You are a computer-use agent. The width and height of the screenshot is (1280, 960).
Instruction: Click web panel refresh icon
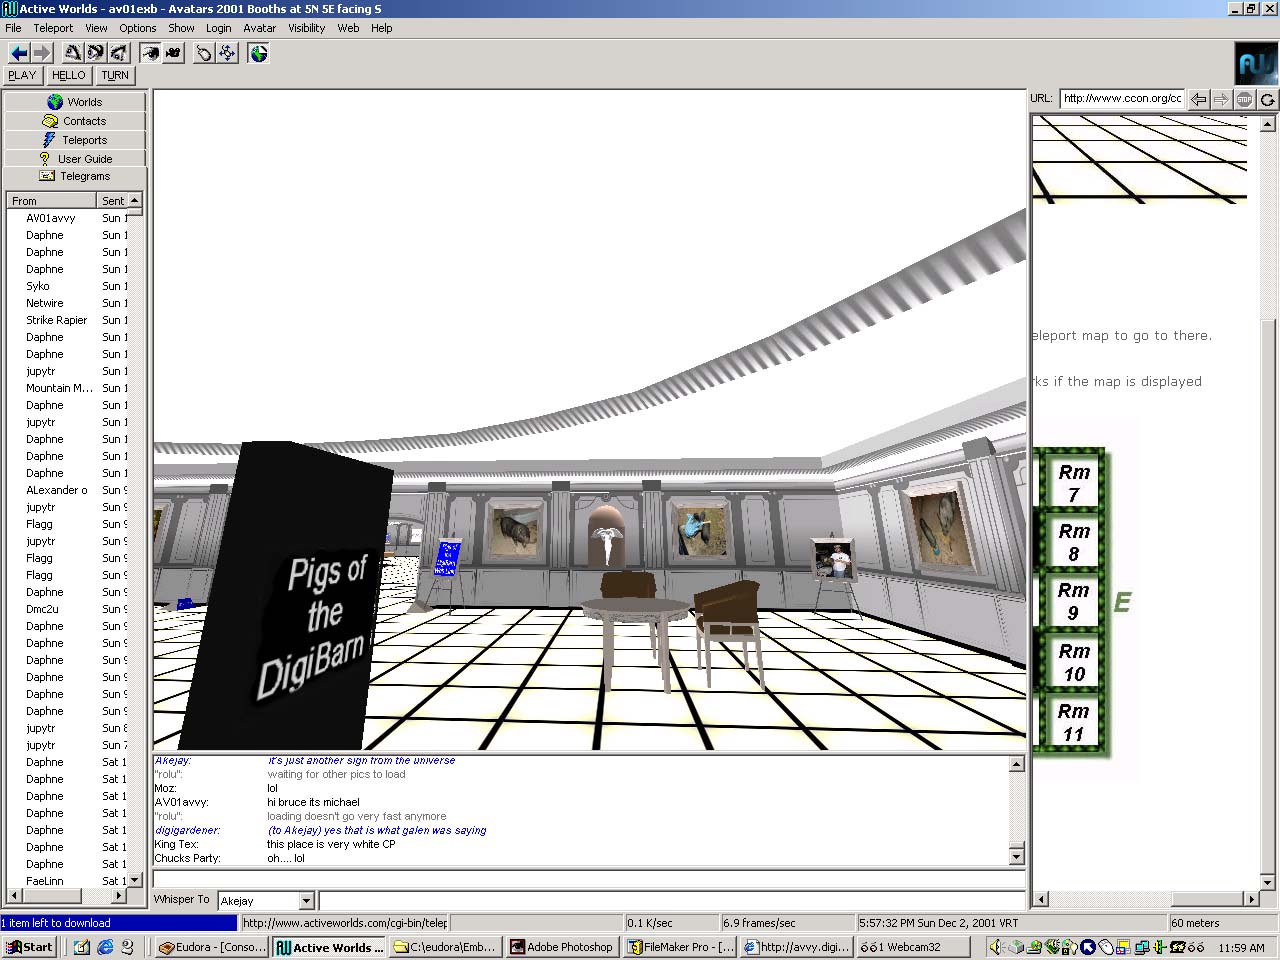pos(1268,99)
